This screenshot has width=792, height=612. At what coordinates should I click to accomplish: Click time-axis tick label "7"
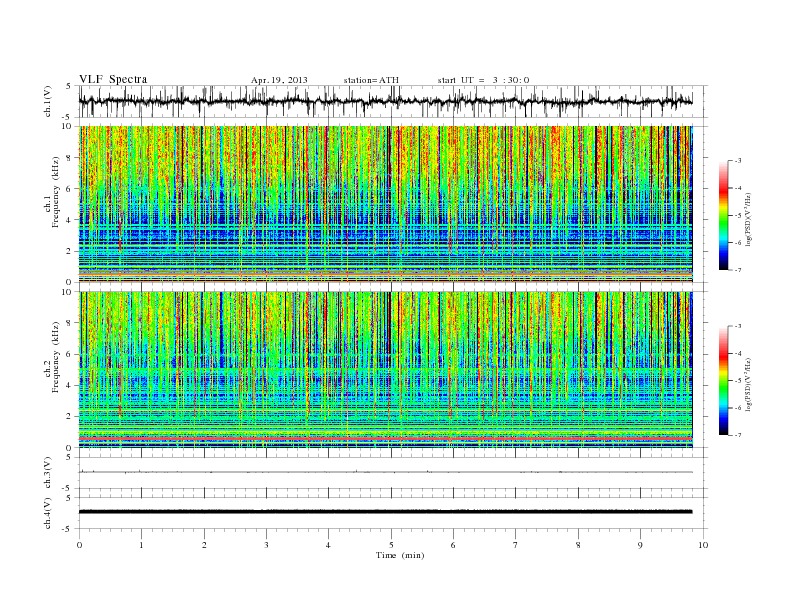(x=516, y=545)
